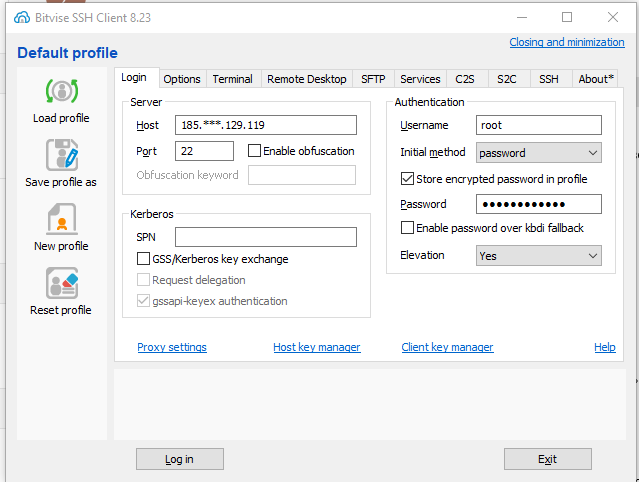Click the Load profile icon

tap(61, 92)
